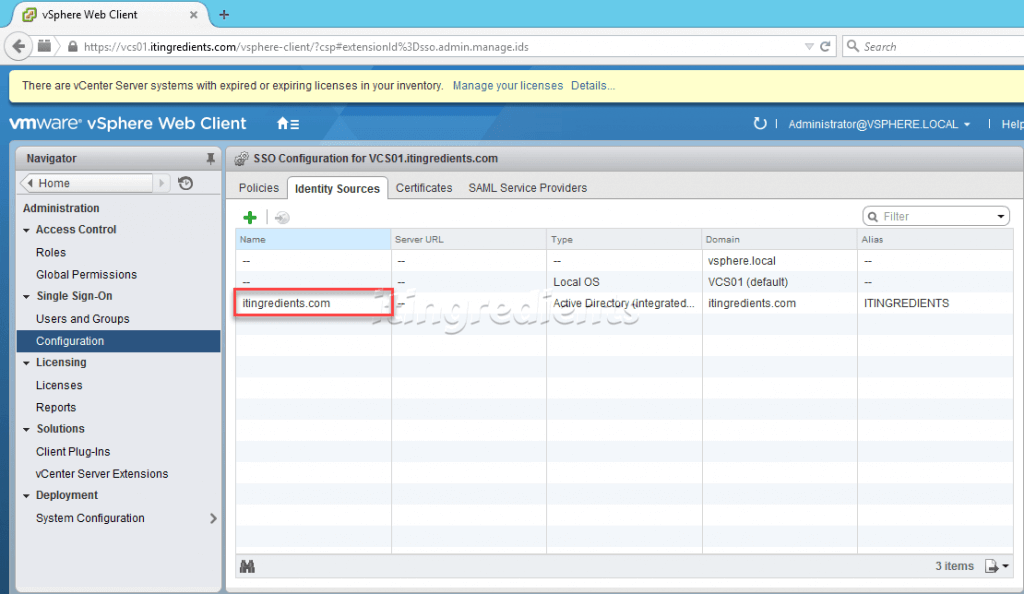Collapse the Single Sign-On sidebar section
This screenshot has height=594, width=1024.
tap(28, 296)
